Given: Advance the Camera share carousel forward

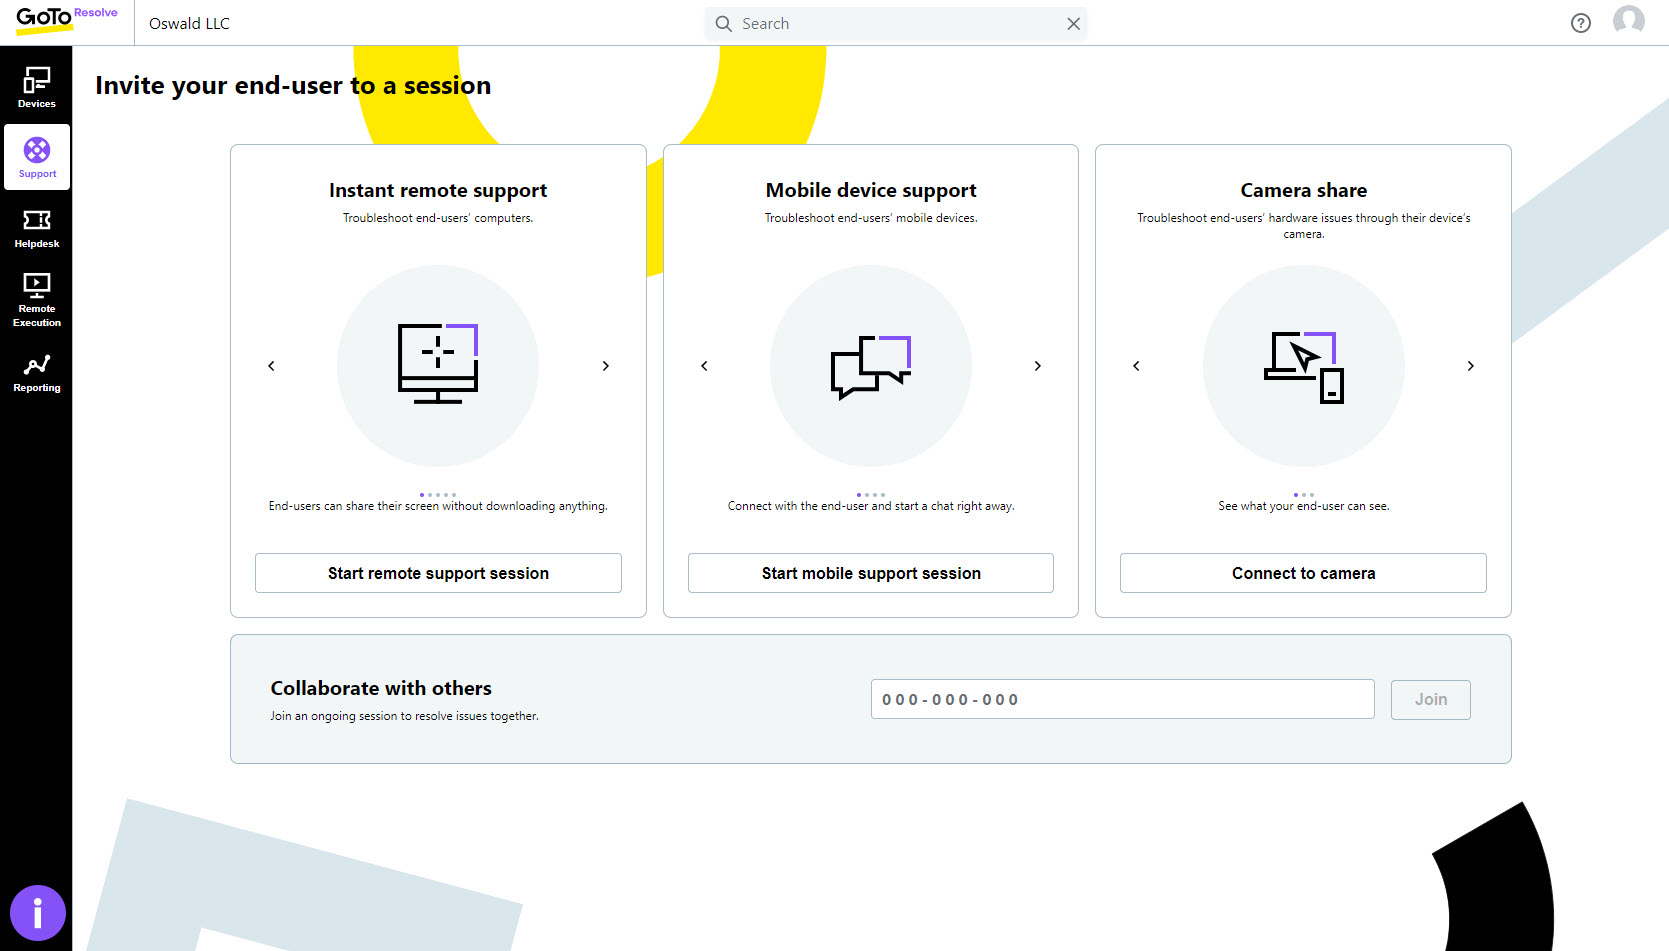Looking at the screenshot, I should [x=1470, y=366].
